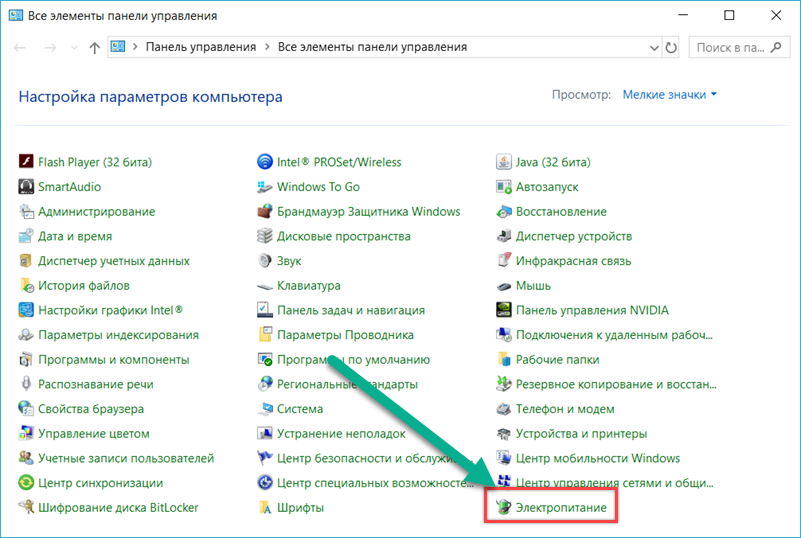Expand the address bar history dropdown
Viewport: 801px width, 538px height.
click(654, 48)
